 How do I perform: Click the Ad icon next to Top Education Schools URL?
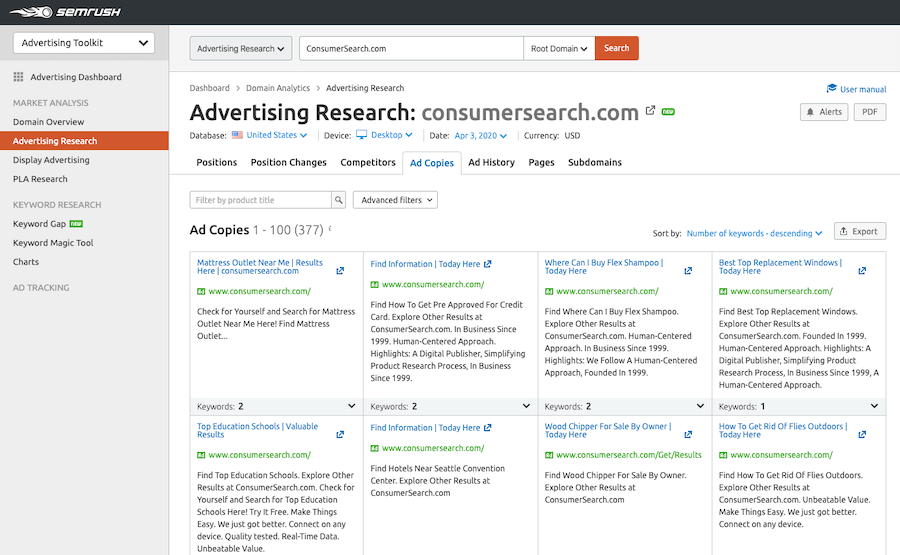tap(201, 455)
